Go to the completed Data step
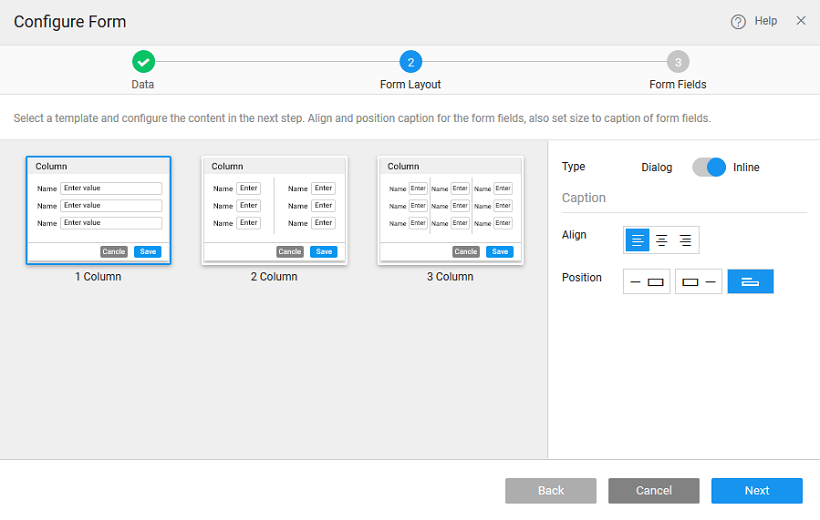This screenshot has height=520, width=820. [143, 62]
